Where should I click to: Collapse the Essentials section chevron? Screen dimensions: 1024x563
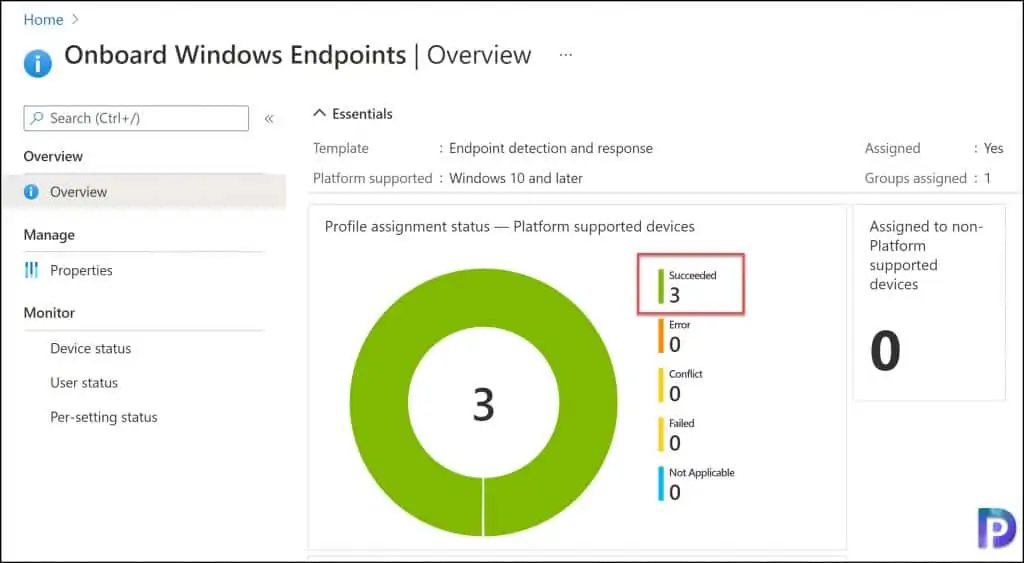pyautogui.click(x=319, y=114)
